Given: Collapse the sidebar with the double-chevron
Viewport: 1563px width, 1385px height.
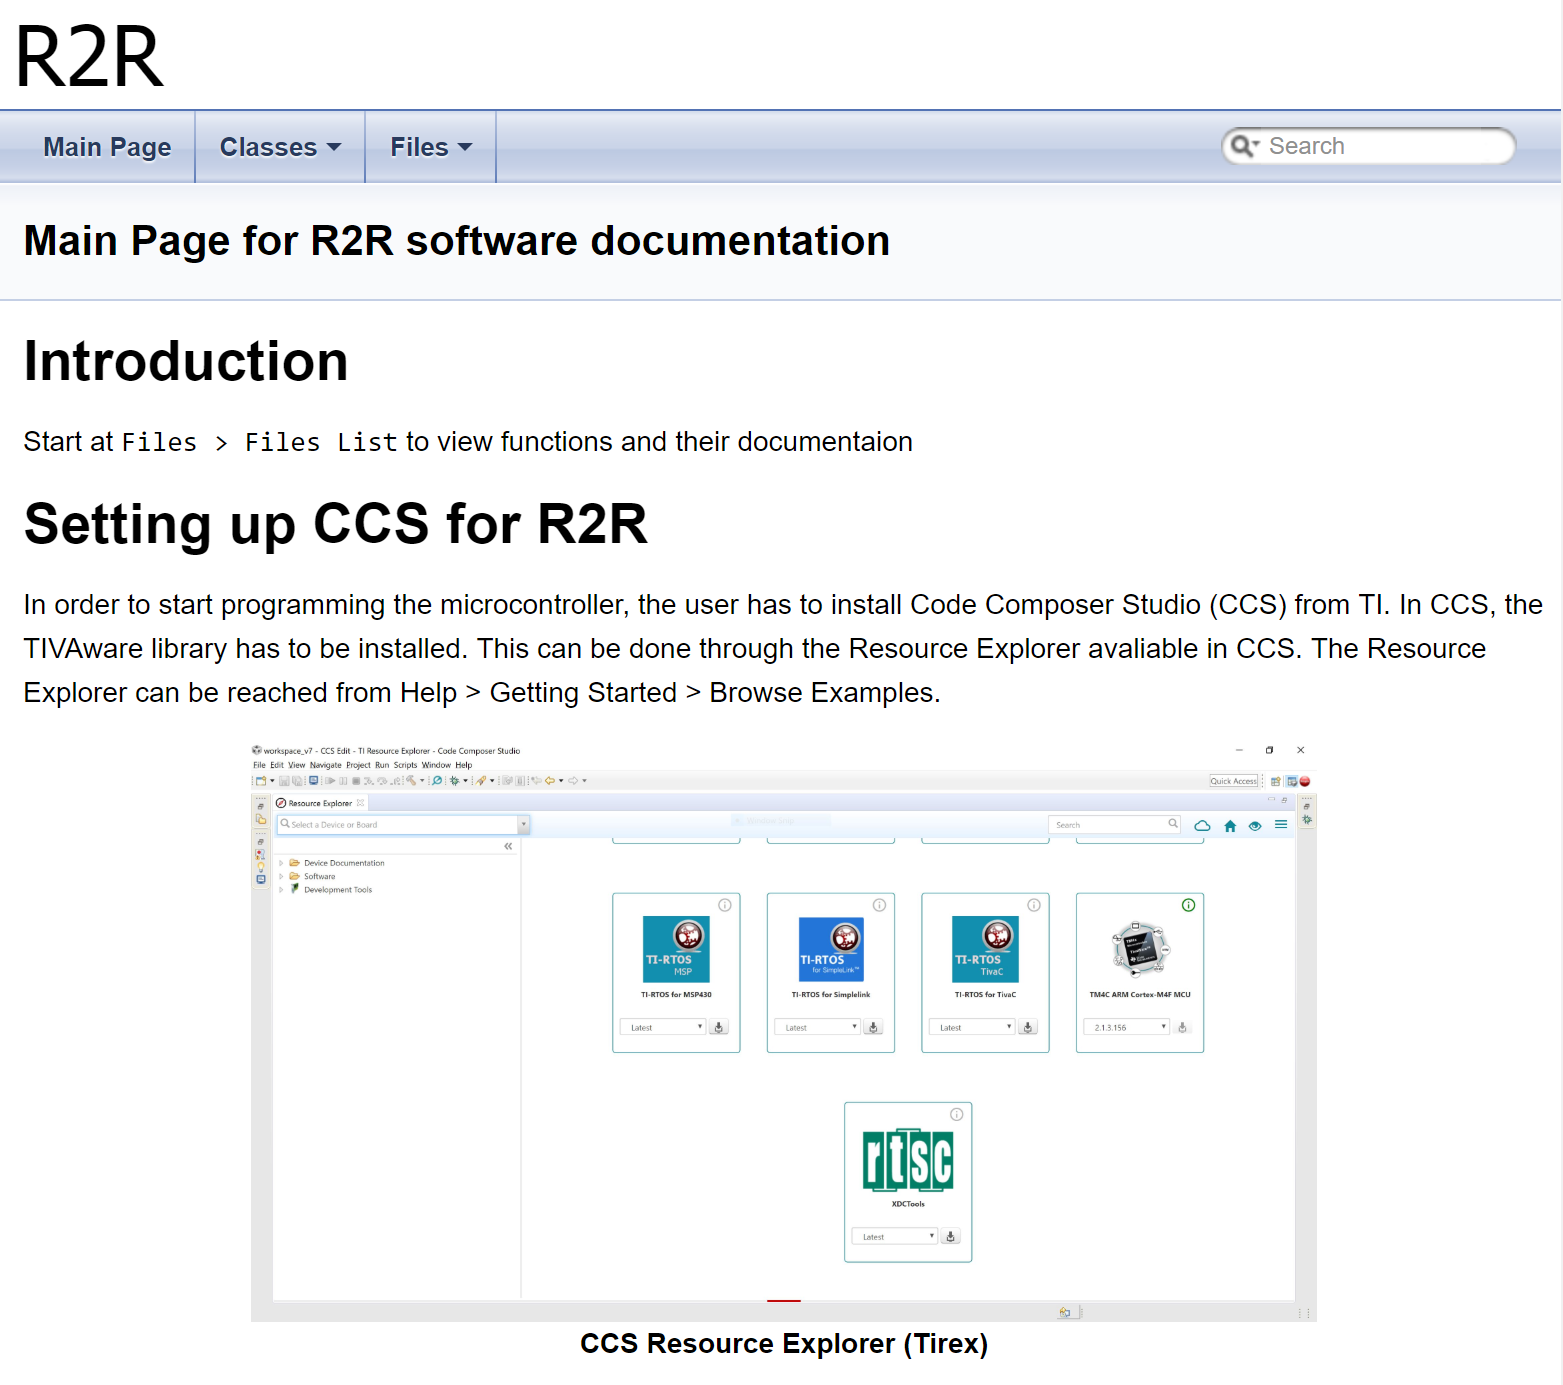Looking at the screenshot, I should (x=508, y=846).
